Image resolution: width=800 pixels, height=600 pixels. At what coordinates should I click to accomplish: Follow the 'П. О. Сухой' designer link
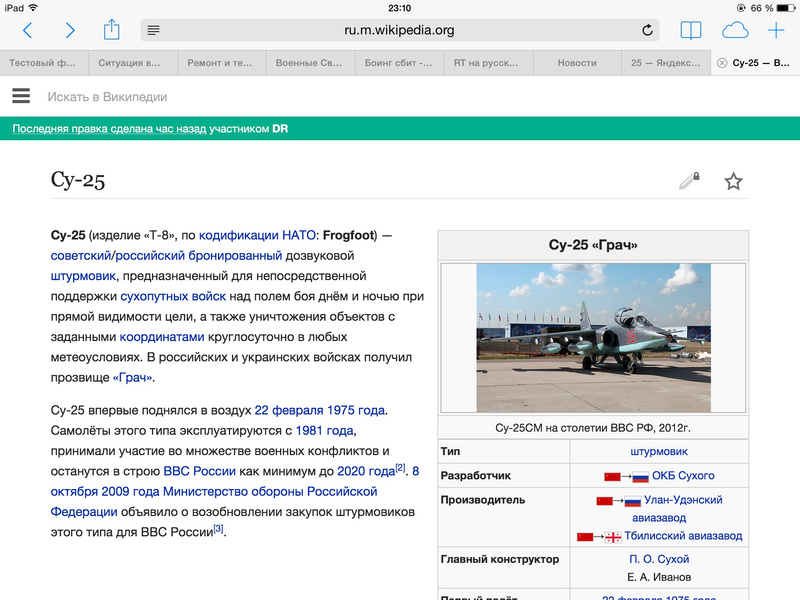coord(659,559)
